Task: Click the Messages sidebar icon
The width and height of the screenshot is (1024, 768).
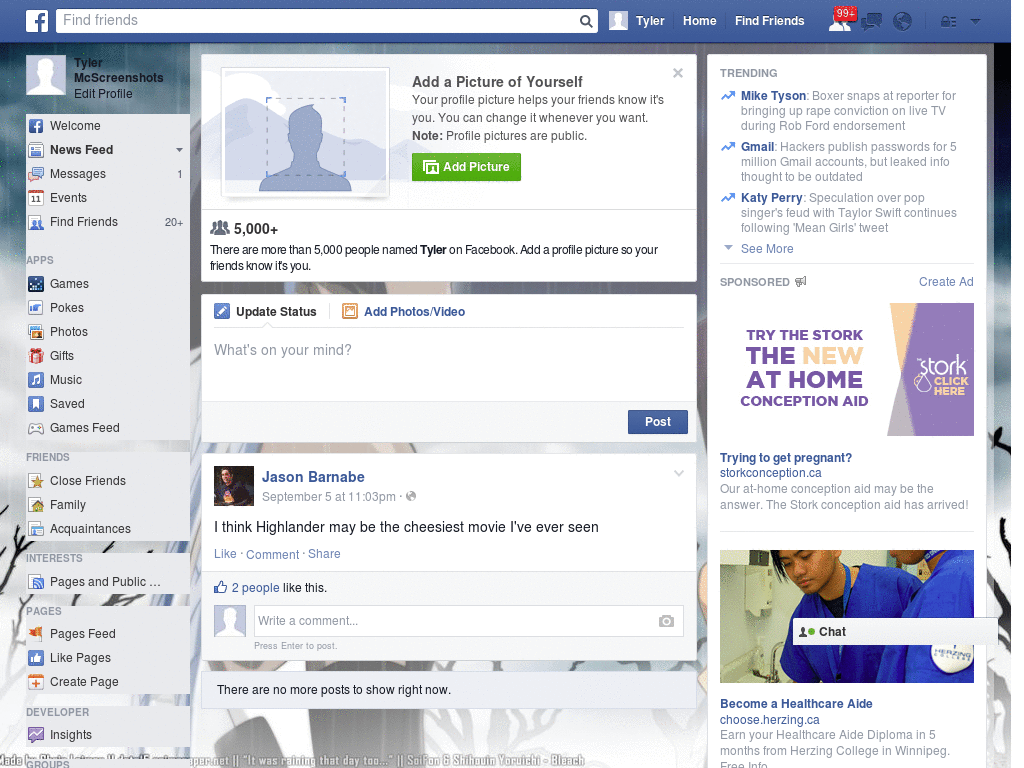Action: pyautogui.click(x=36, y=174)
